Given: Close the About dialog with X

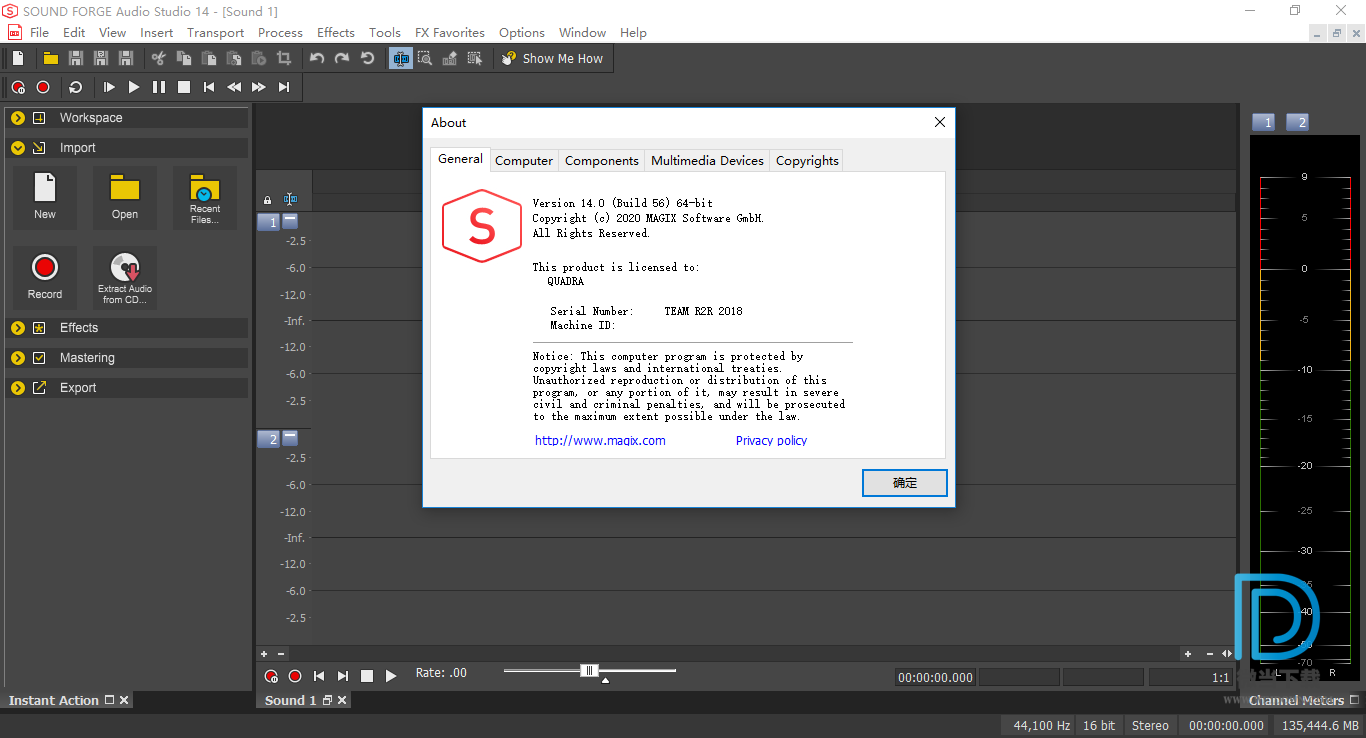Looking at the screenshot, I should click(939, 122).
